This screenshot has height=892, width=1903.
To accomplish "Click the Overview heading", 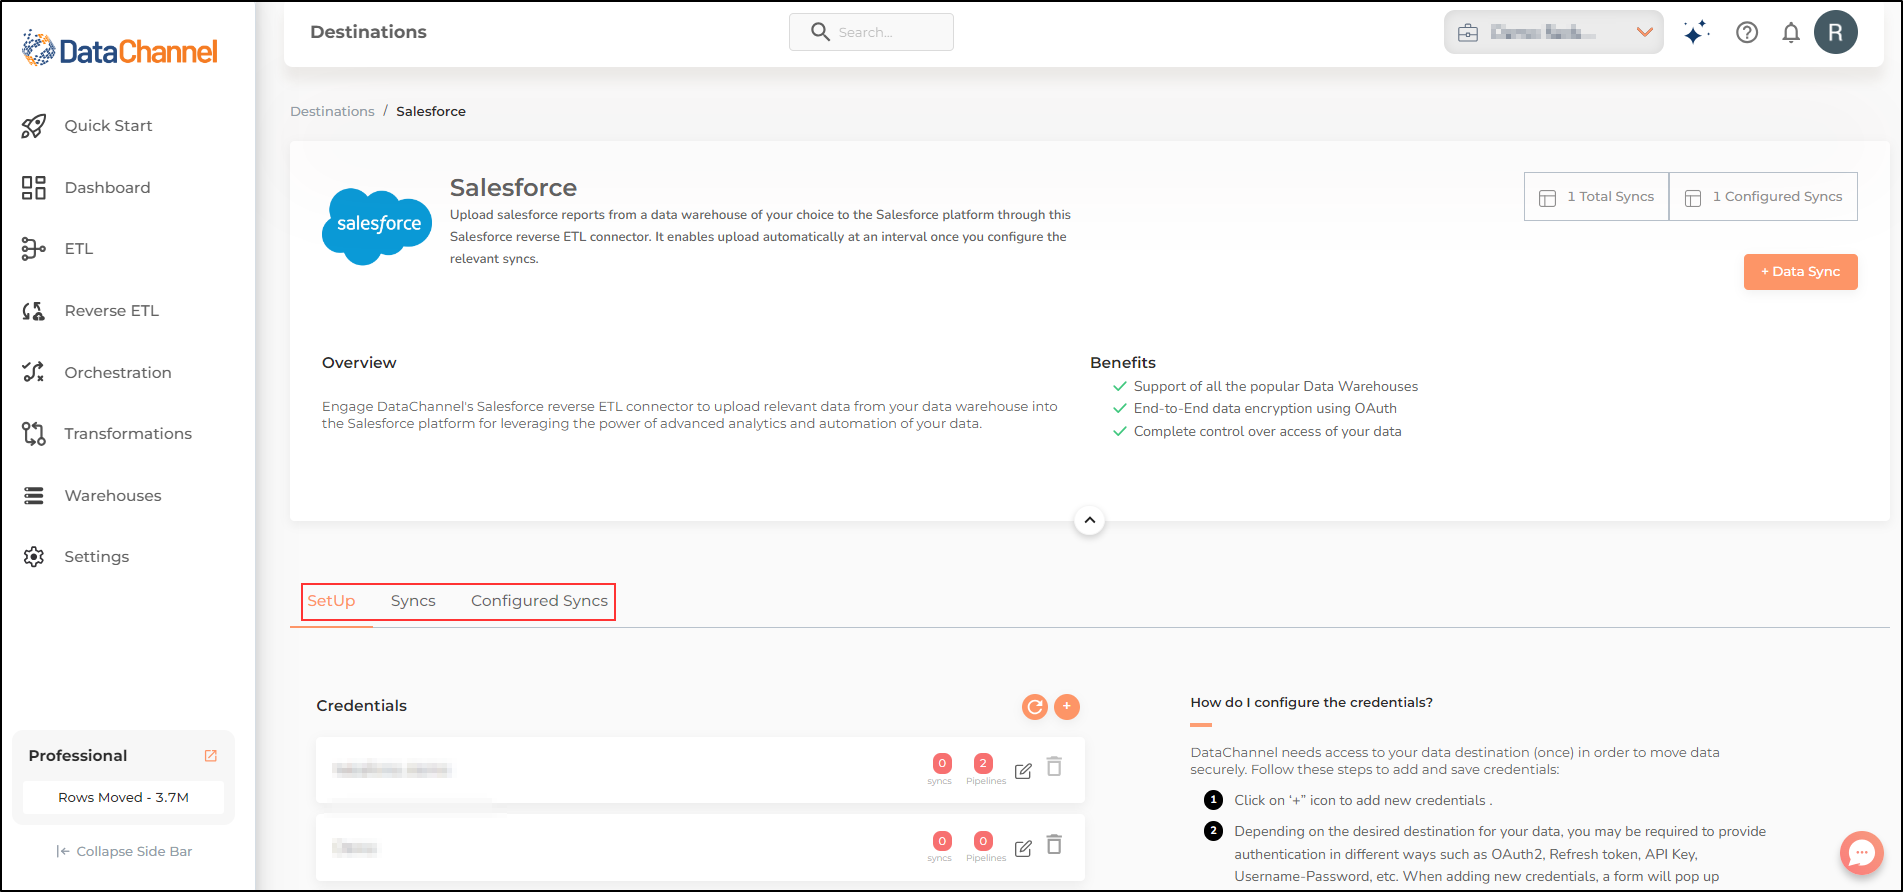I will click(x=359, y=363).
